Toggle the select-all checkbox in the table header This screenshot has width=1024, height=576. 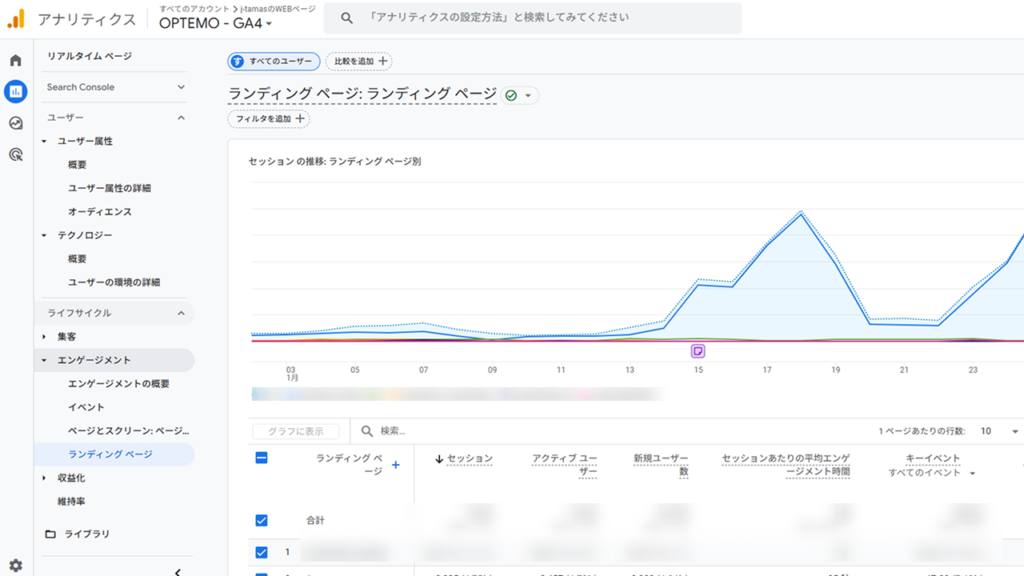(x=261, y=456)
